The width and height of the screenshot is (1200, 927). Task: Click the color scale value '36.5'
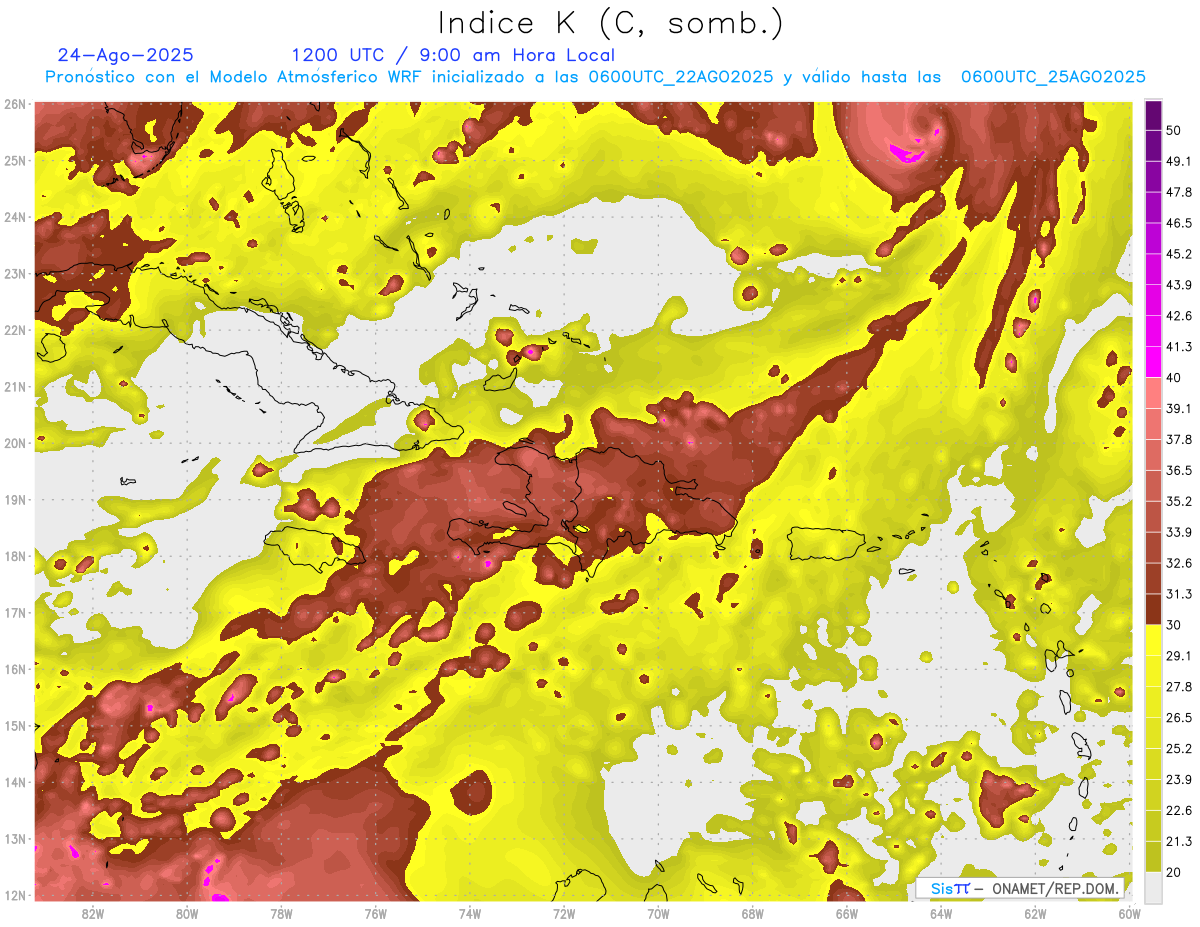pos(1178,470)
